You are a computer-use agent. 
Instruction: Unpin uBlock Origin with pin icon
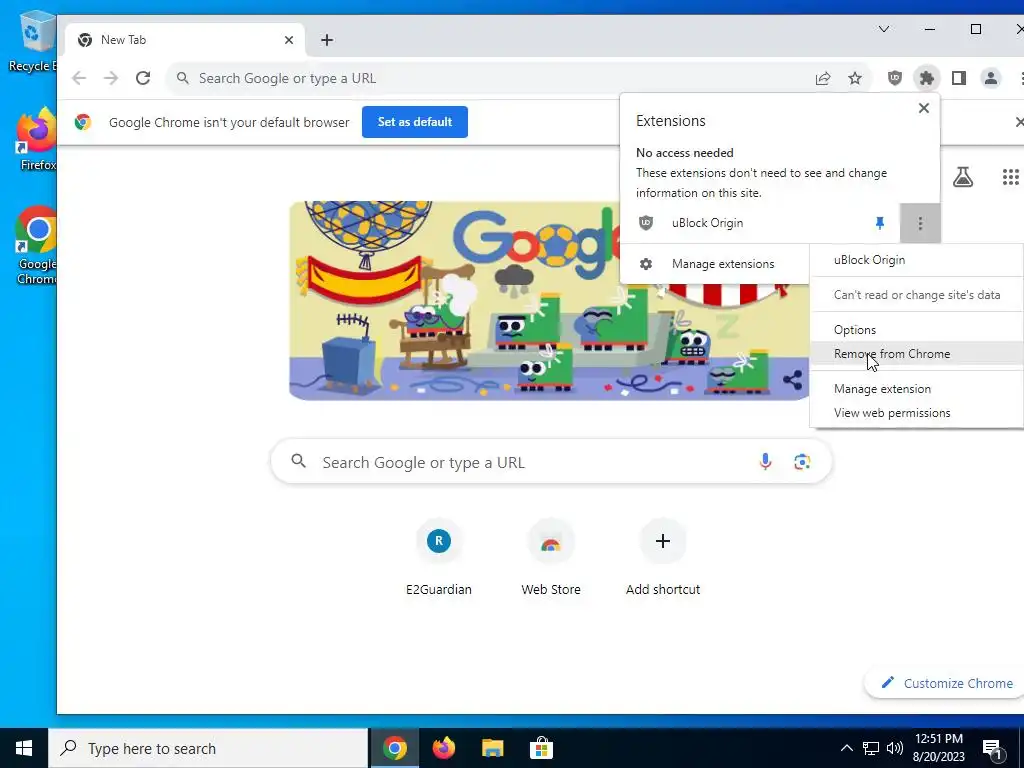(880, 223)
